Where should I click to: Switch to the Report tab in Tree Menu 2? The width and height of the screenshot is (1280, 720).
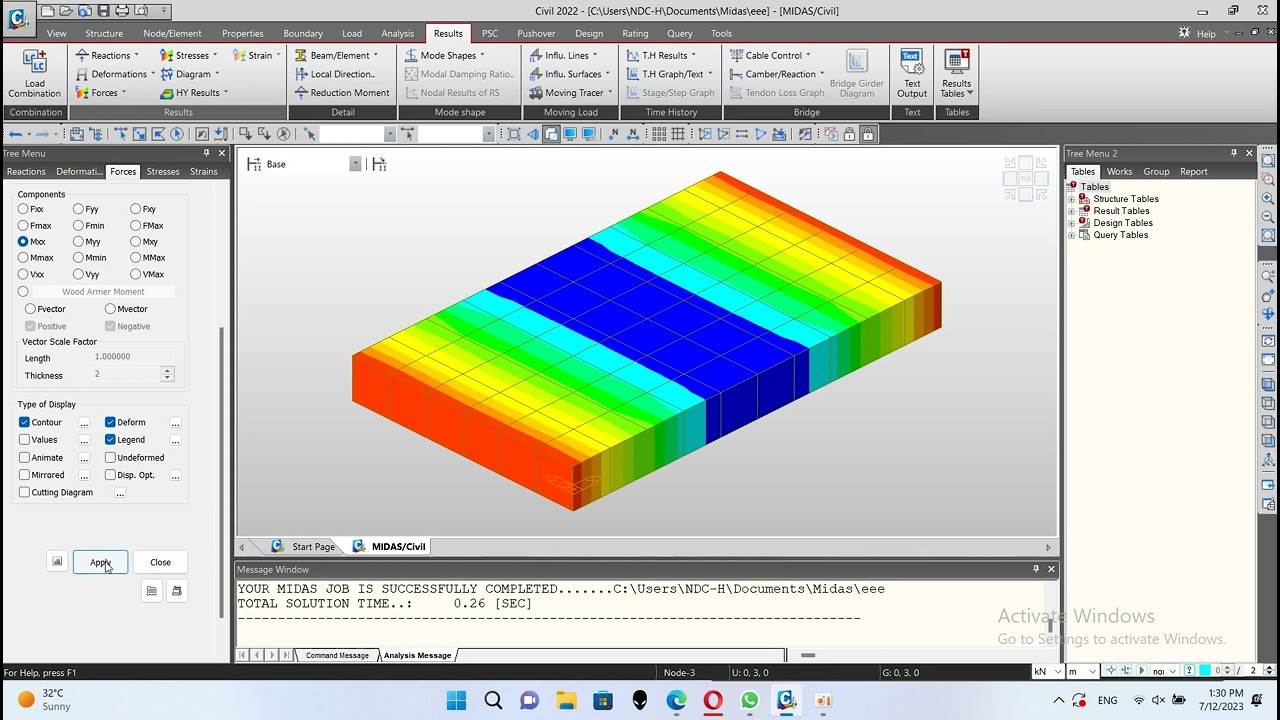pyautogui.click(x=1193, y=172)
